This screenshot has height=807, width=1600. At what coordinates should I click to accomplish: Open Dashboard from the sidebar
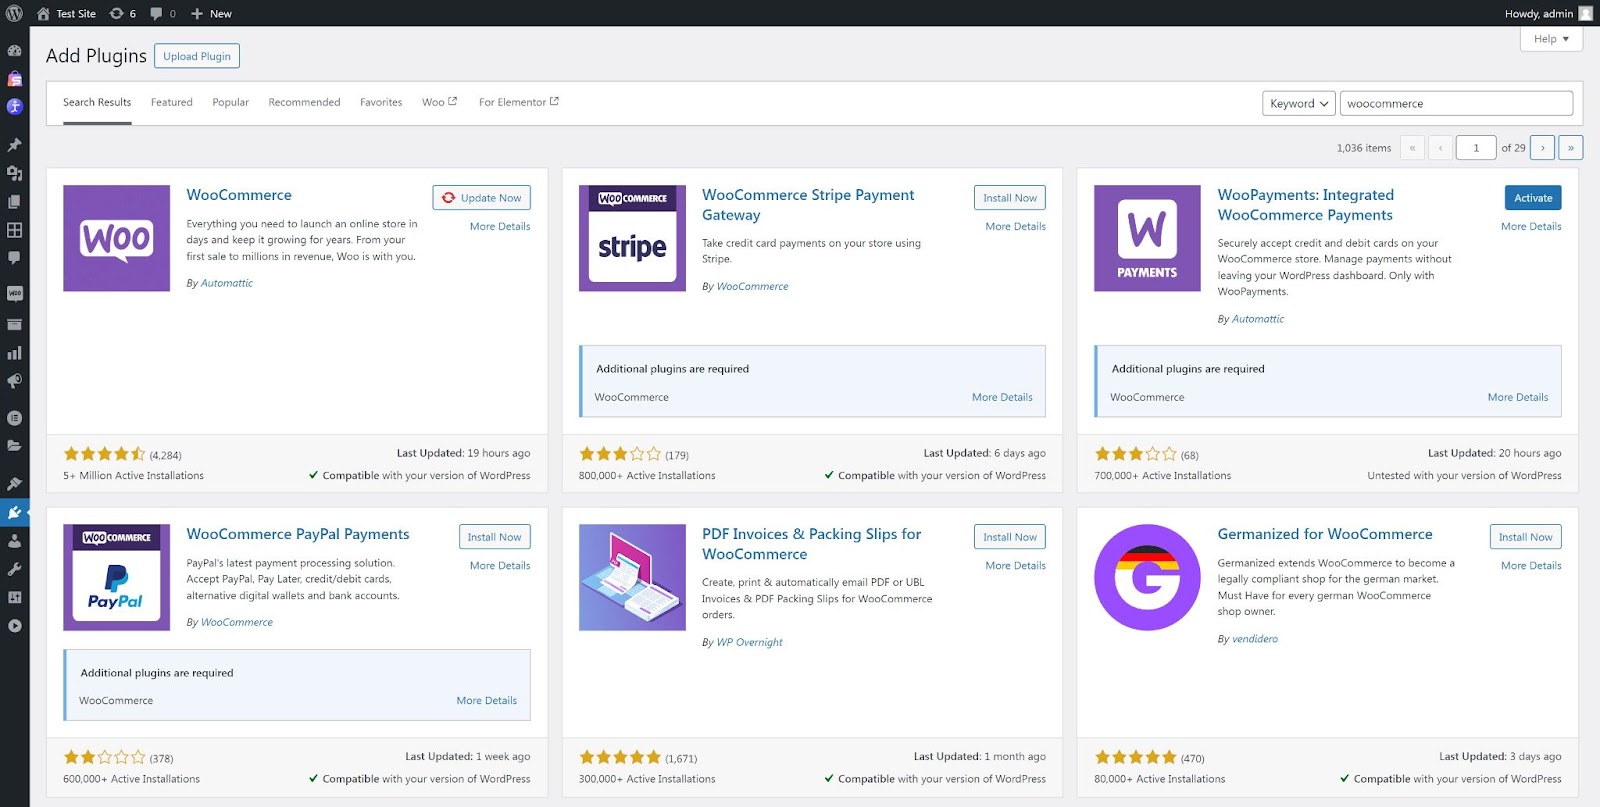click(14, 50)
